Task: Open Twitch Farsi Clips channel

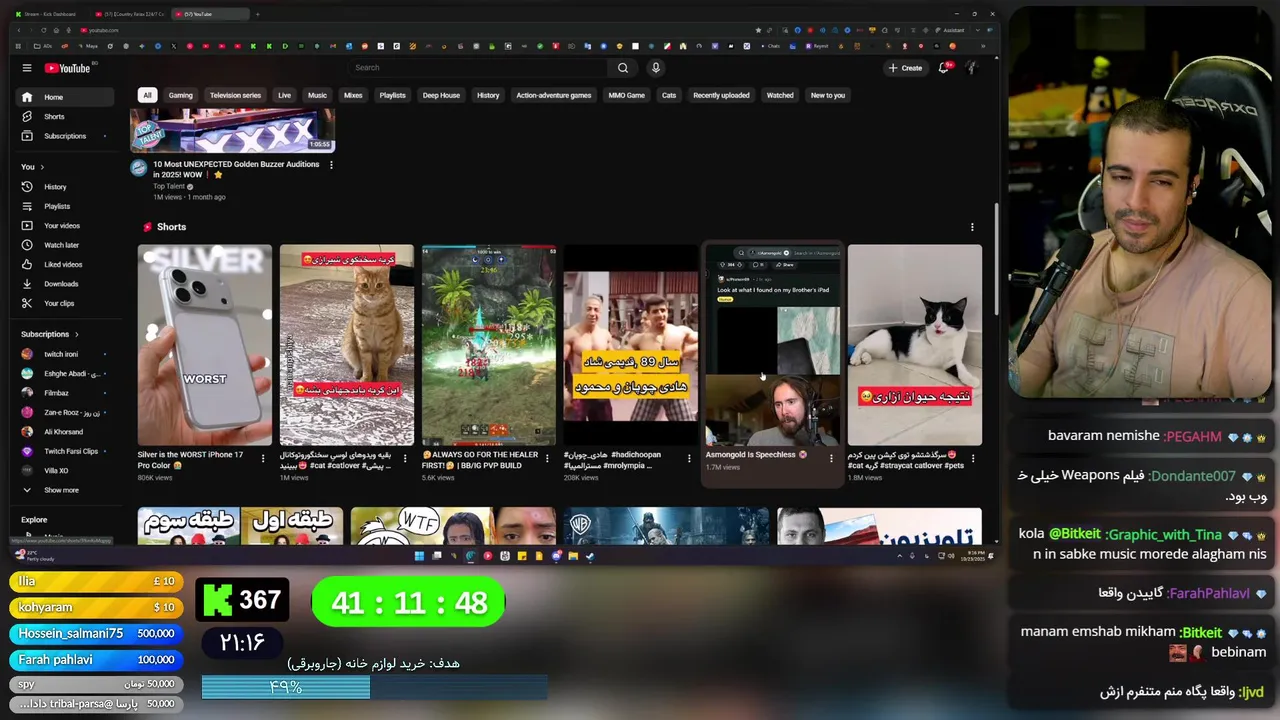Action: [x=65, y=451]
